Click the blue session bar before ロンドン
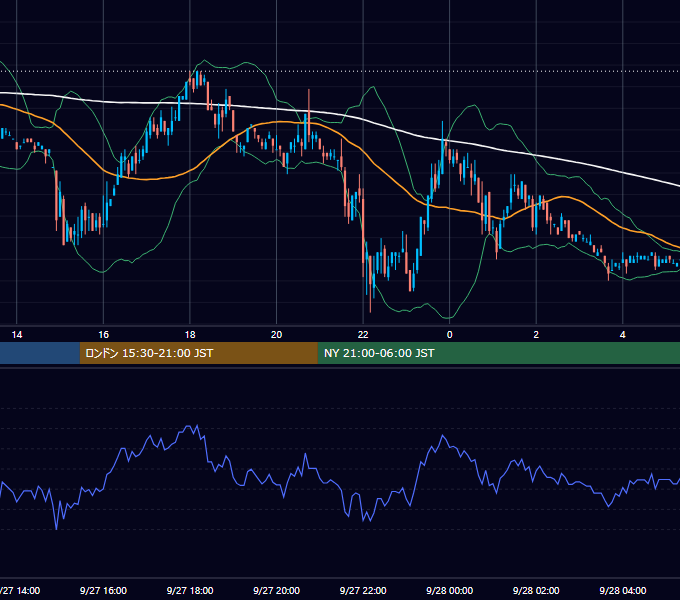The width and height of the screenshot is (680, 600). (x=40, y=353)
